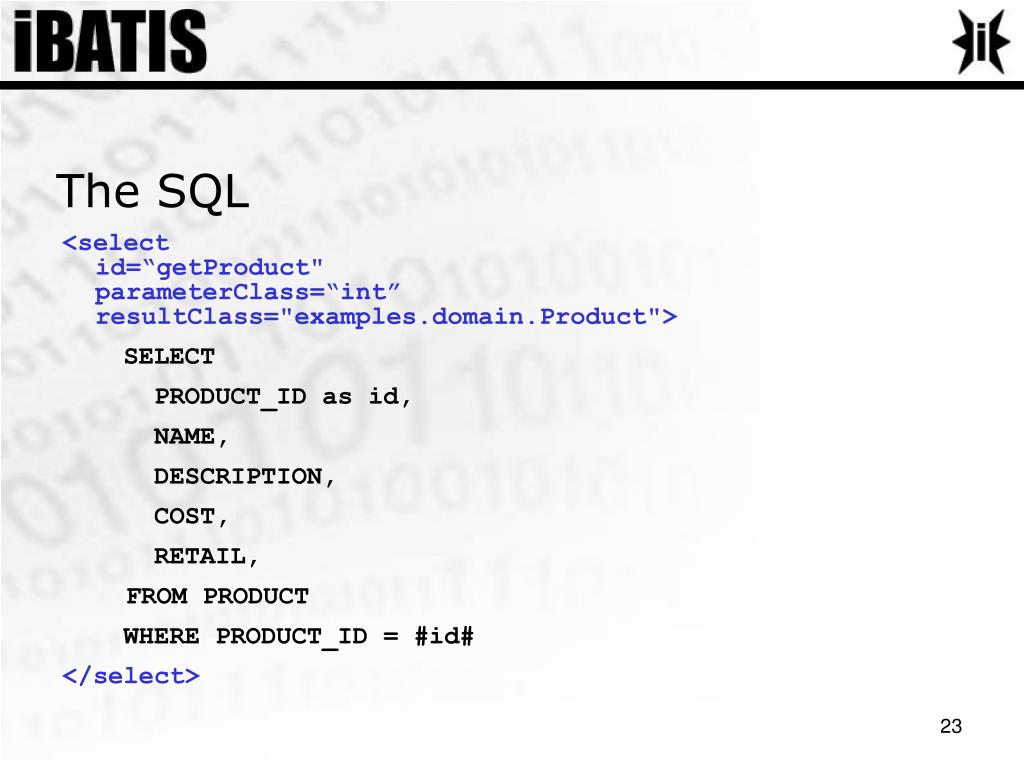Click the slide title The SQL
Viewport: 1024px width, 768px height.
click(152, 191)
